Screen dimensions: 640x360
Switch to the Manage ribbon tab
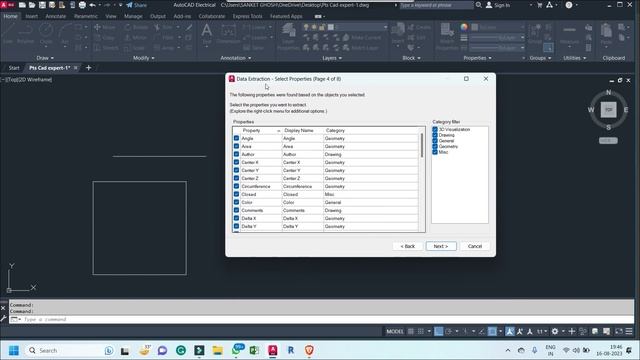pyautogui.click(x=133, y=16)
